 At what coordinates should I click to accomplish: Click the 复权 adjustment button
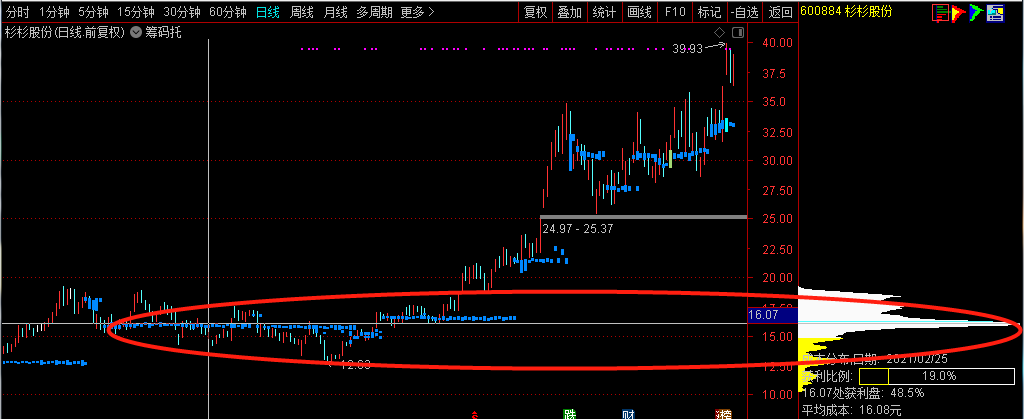click(536, 12)
